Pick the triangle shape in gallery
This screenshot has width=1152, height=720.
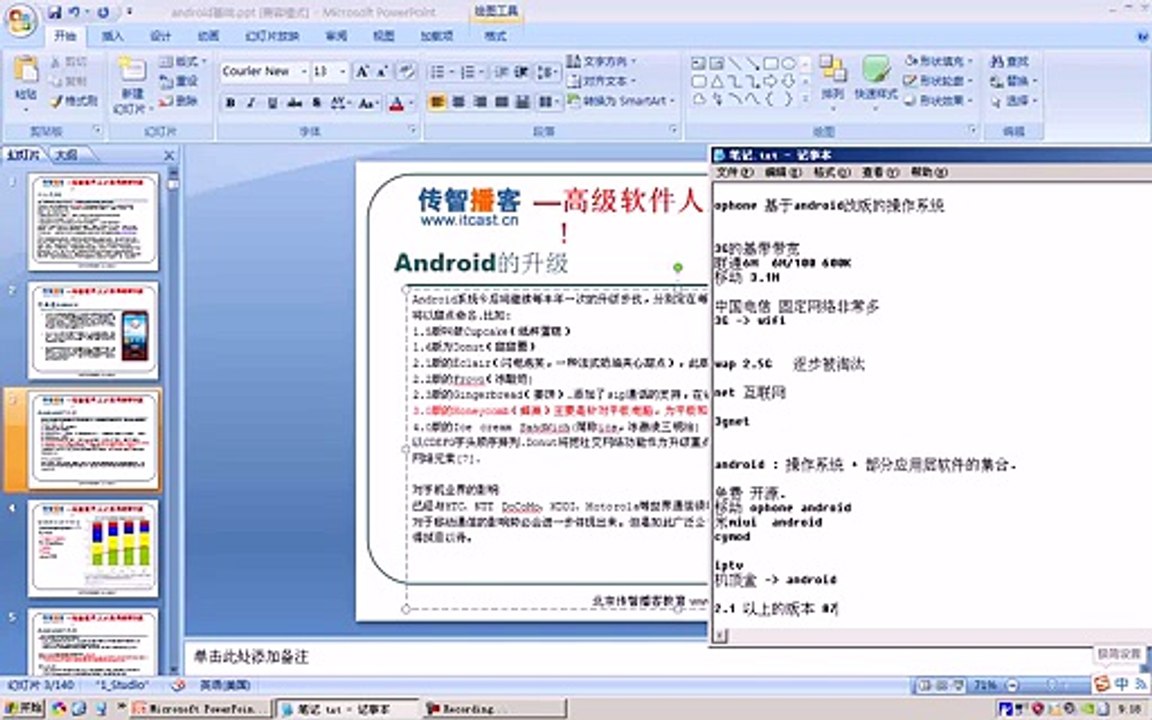(717, 81)
